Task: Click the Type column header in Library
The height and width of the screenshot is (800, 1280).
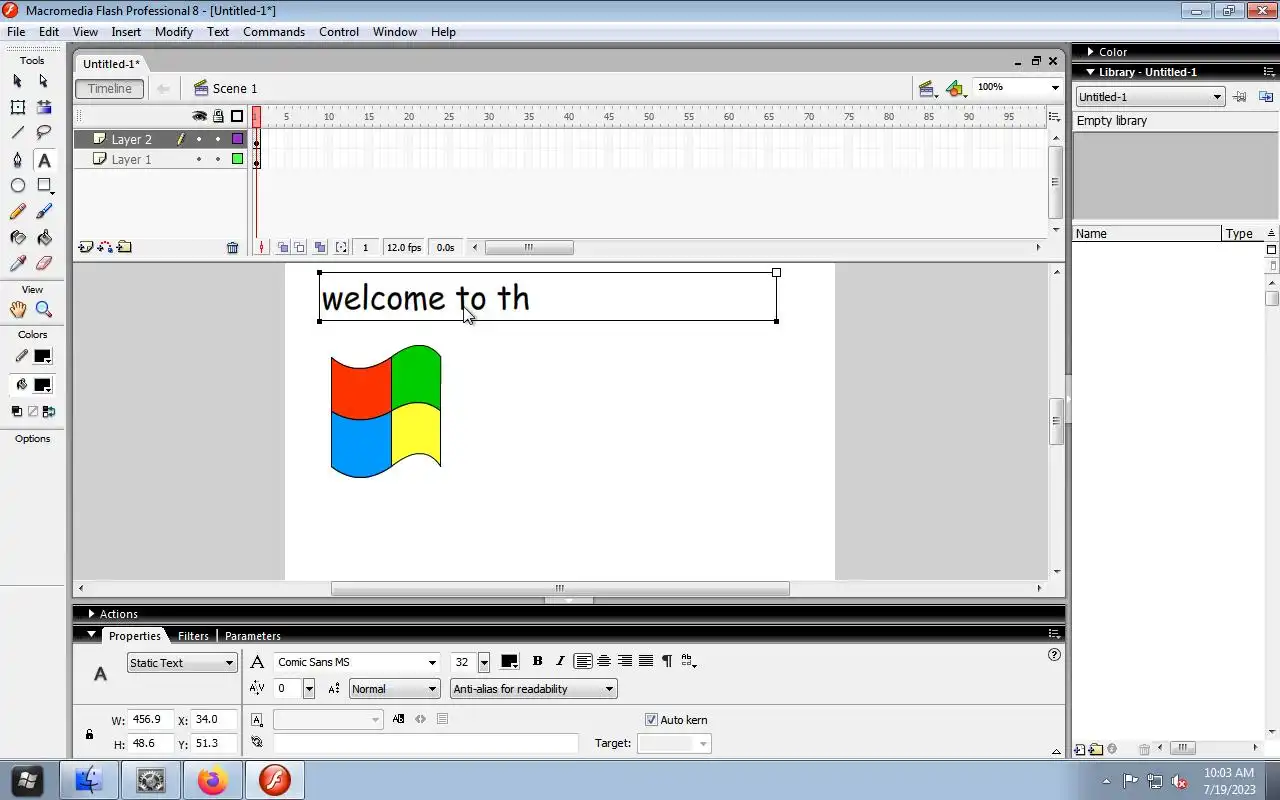Action: (1243, 234)
